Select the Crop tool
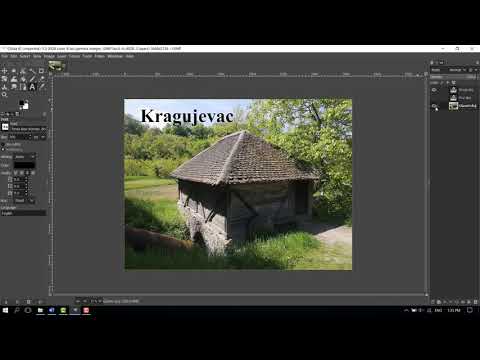This screenshot has width=480, height=360. pos(42,71)
